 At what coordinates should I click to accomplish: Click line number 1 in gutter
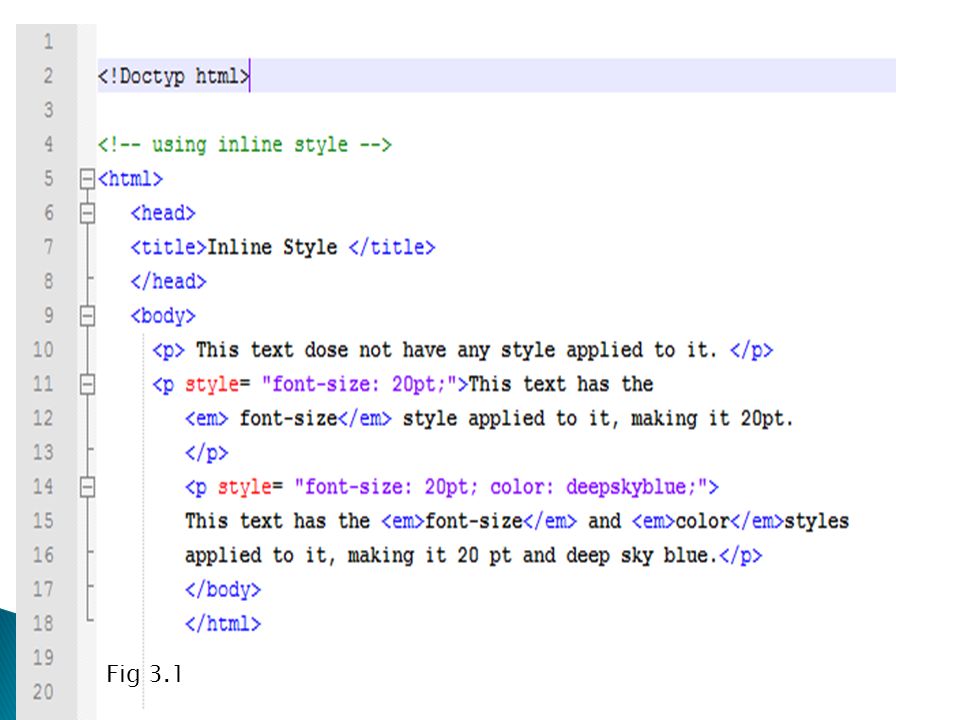pos(48,42)
